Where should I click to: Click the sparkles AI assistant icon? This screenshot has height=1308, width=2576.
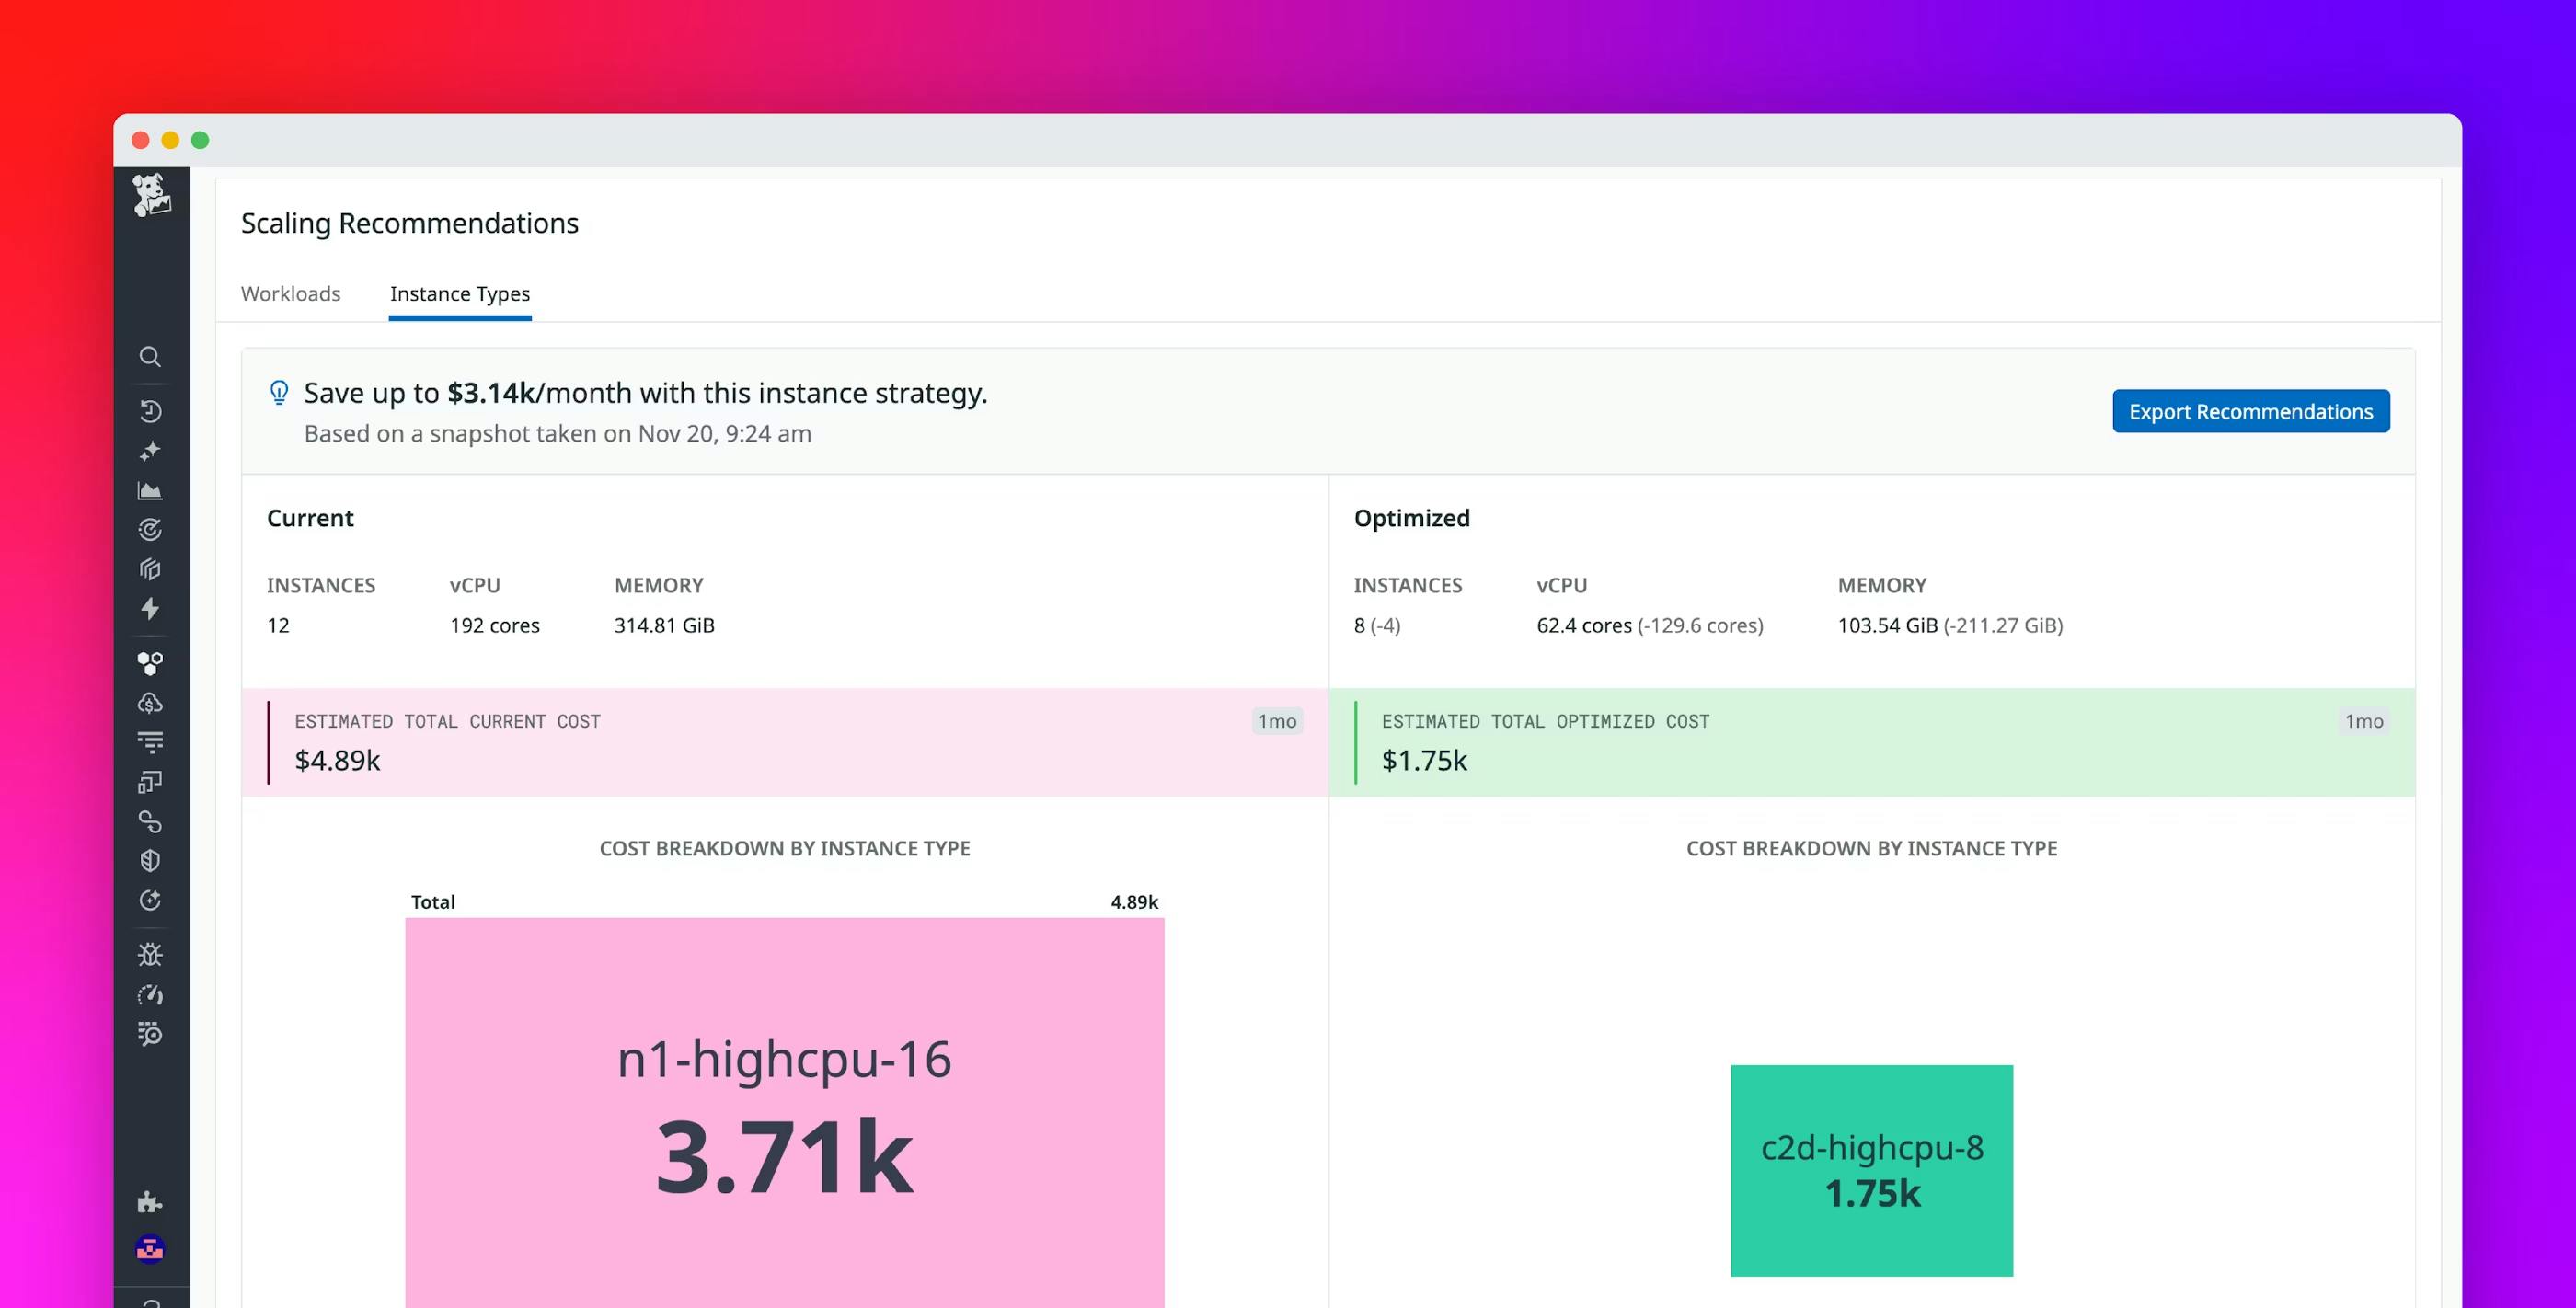(151, 452)
